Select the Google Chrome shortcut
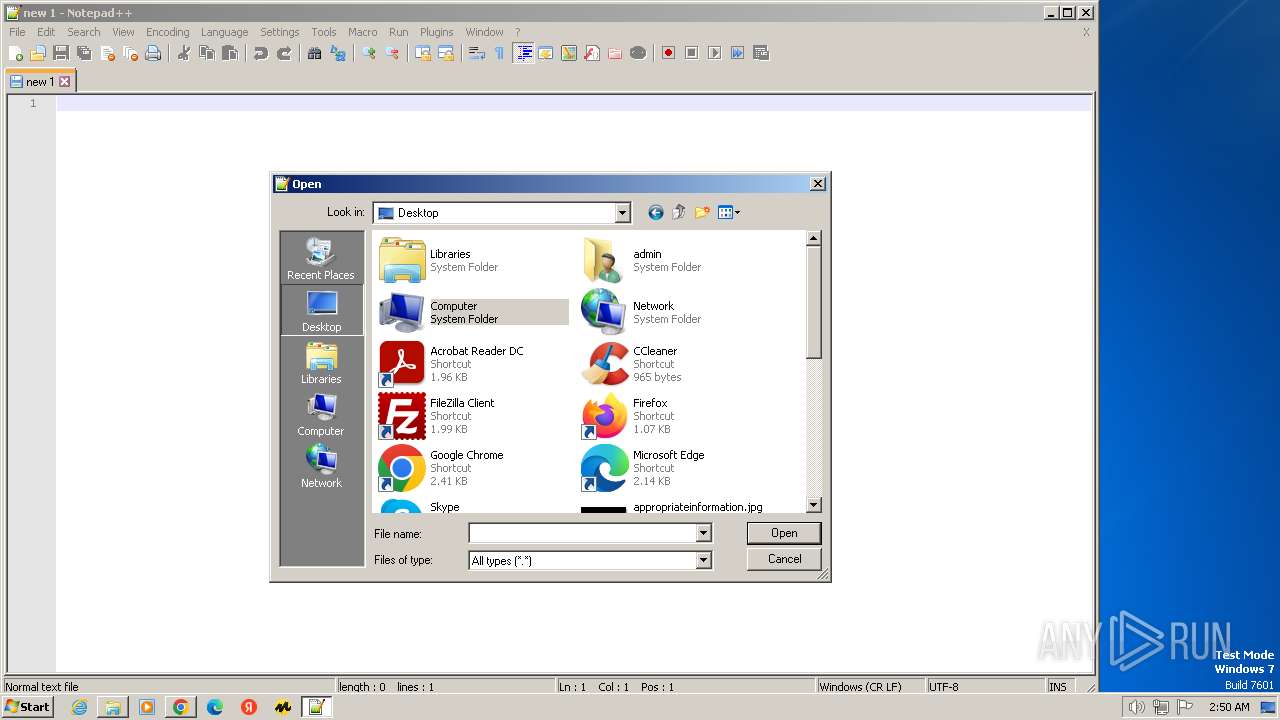 (472, 468)
